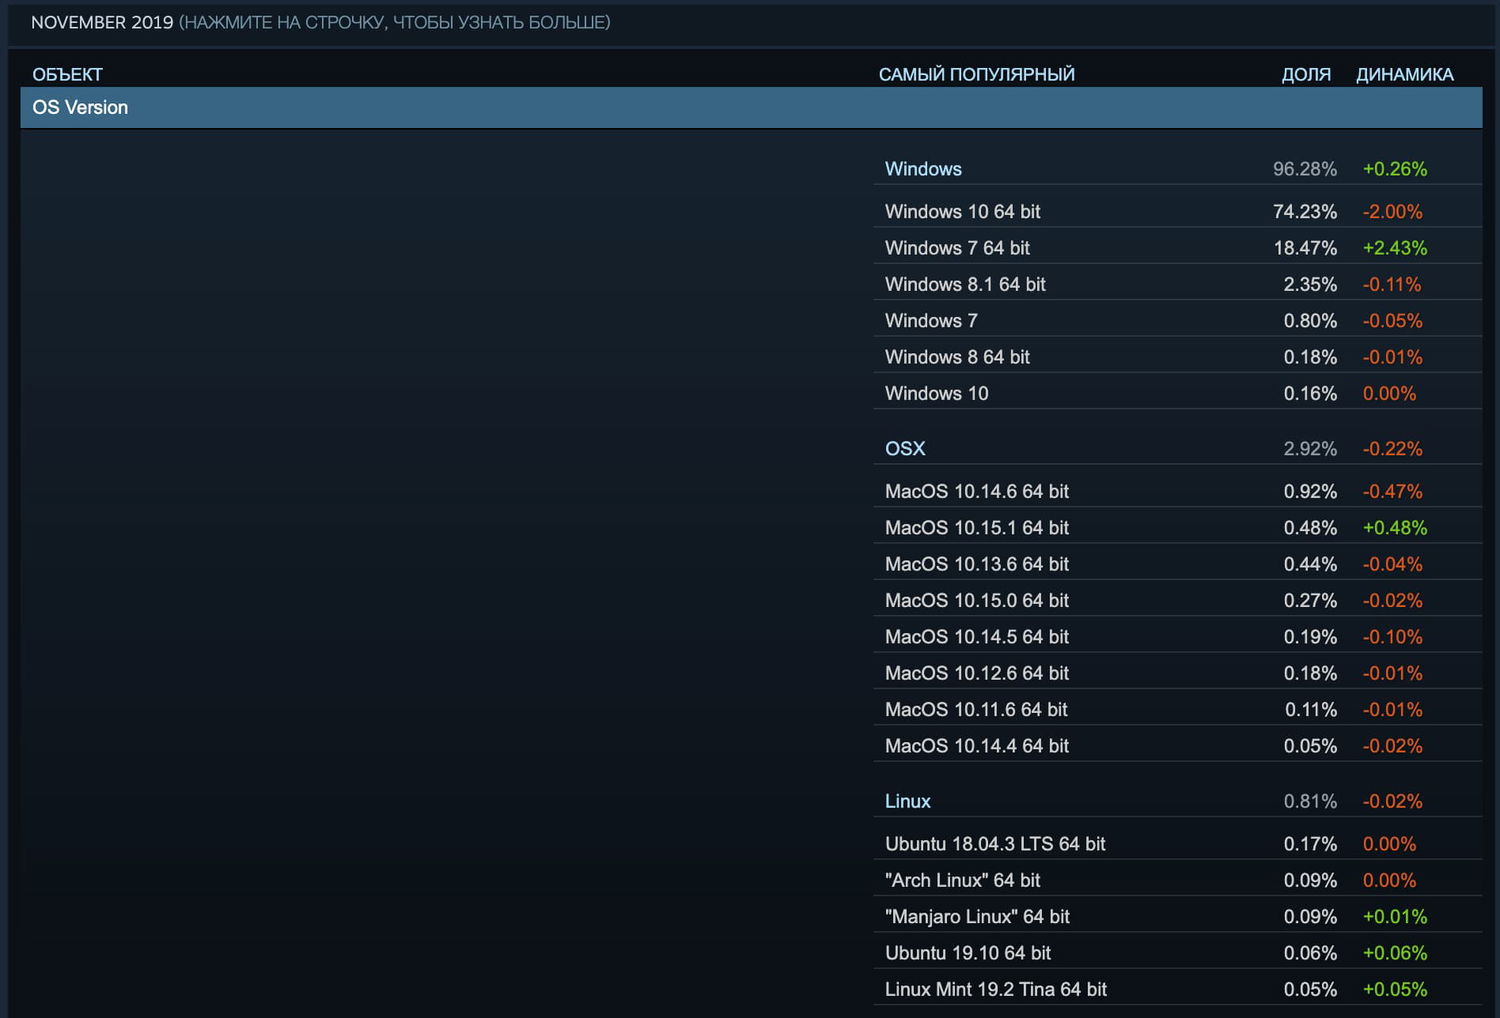Click the 0.00% change for Arch Linux
The image size is (1500, 1018).
click(x=1390, y=881)
